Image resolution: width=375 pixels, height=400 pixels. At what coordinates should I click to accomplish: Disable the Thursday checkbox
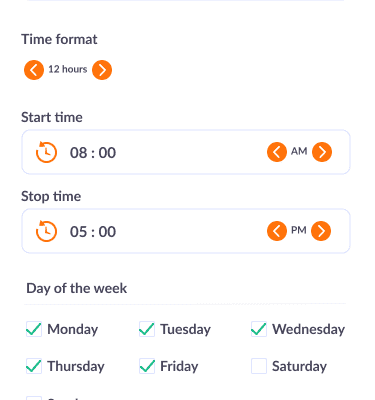point(34,366)
